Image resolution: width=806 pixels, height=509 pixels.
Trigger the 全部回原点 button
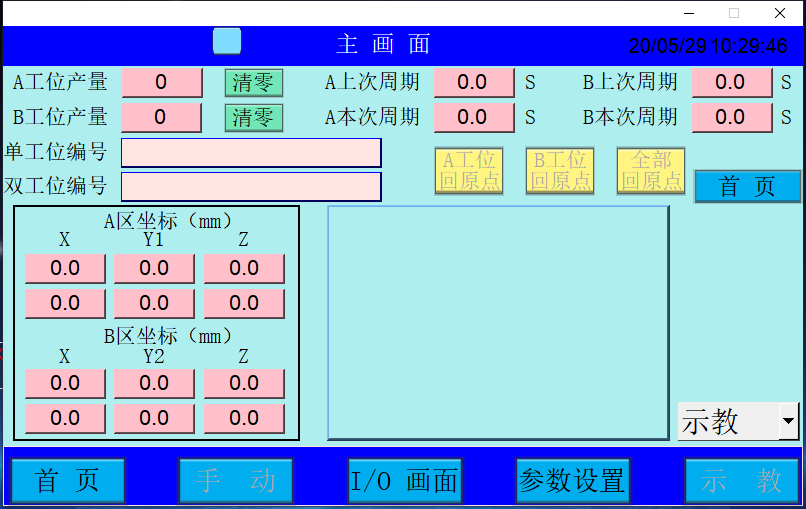(x=651, y=171)
